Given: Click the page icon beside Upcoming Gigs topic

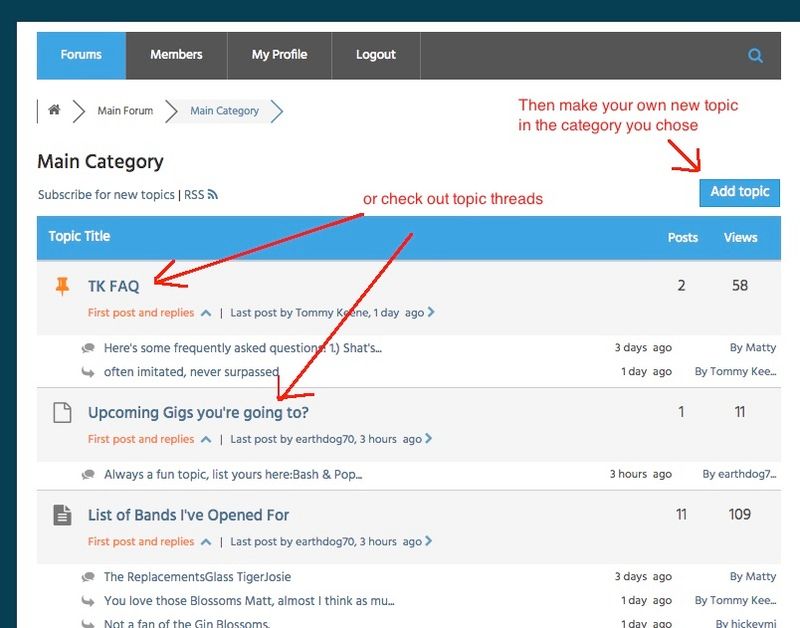Looking at the screenshot, I should point(62,413).
